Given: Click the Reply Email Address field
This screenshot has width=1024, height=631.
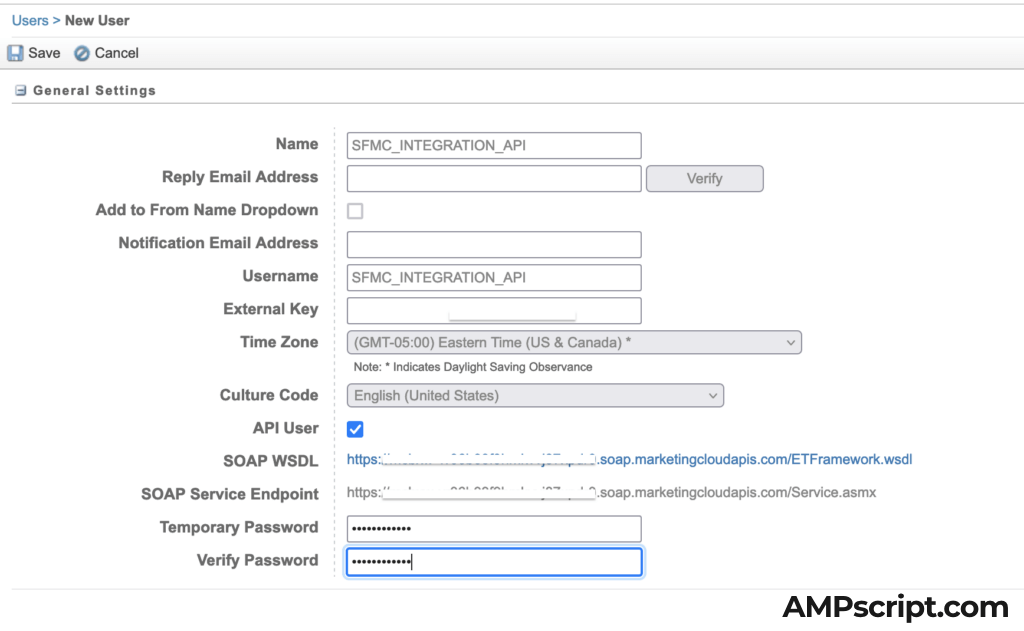Looking at the screenshot, I should pyautogui.click(x=493, y=178).
